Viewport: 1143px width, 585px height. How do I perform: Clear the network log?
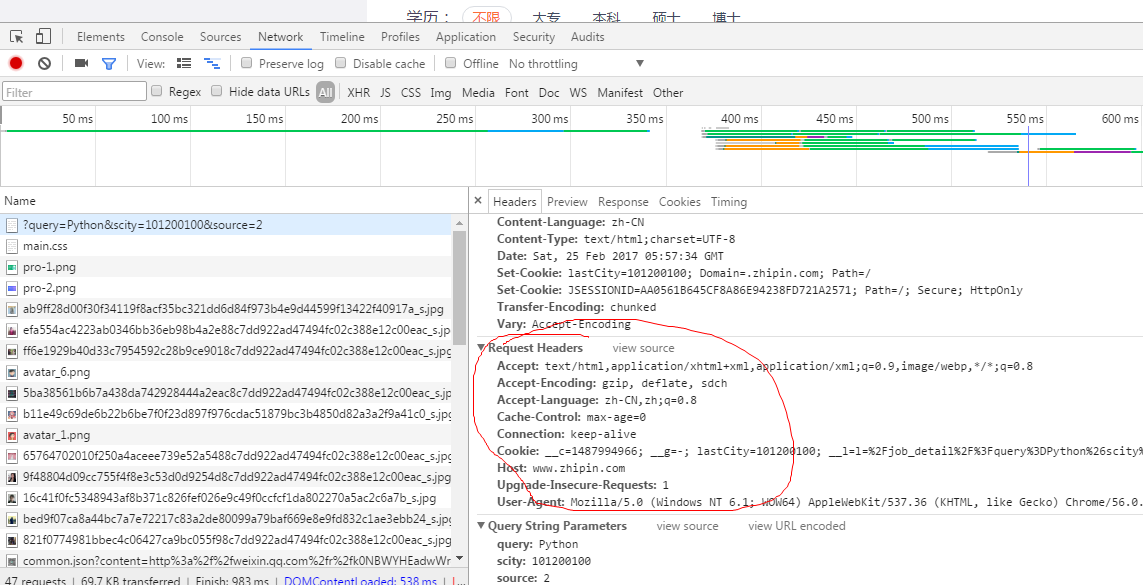click(44, 63)
